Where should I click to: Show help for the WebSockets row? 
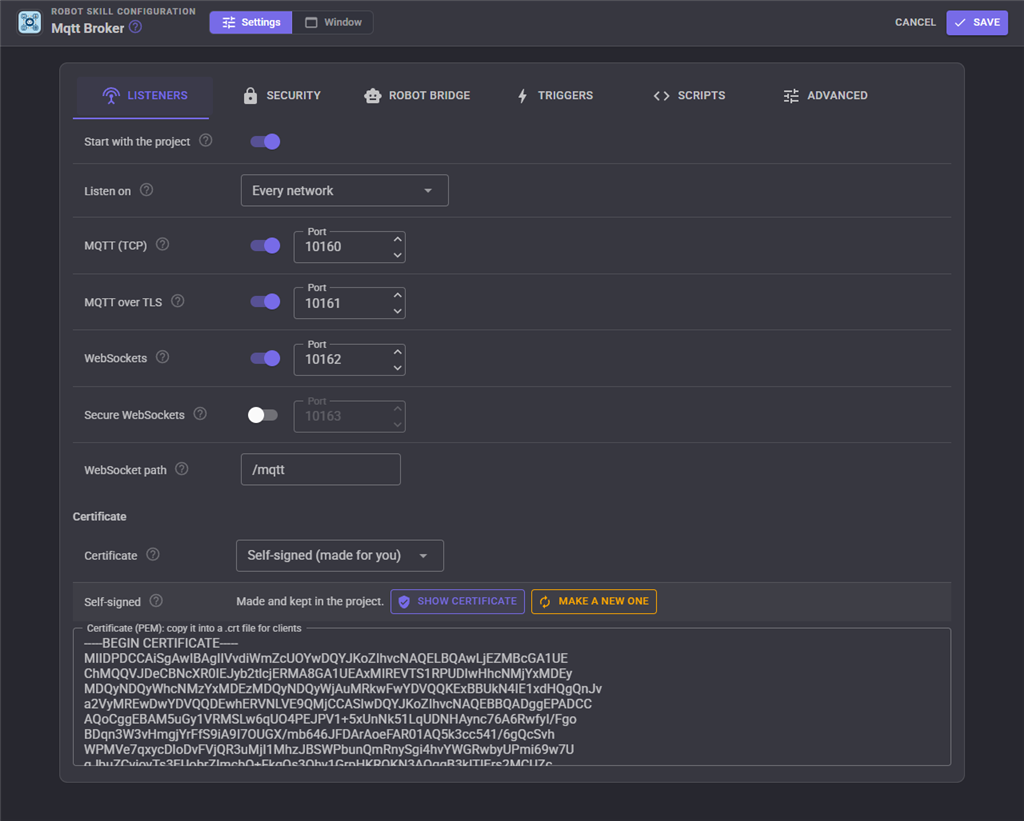pyautogui.click(x=163, y=357)
